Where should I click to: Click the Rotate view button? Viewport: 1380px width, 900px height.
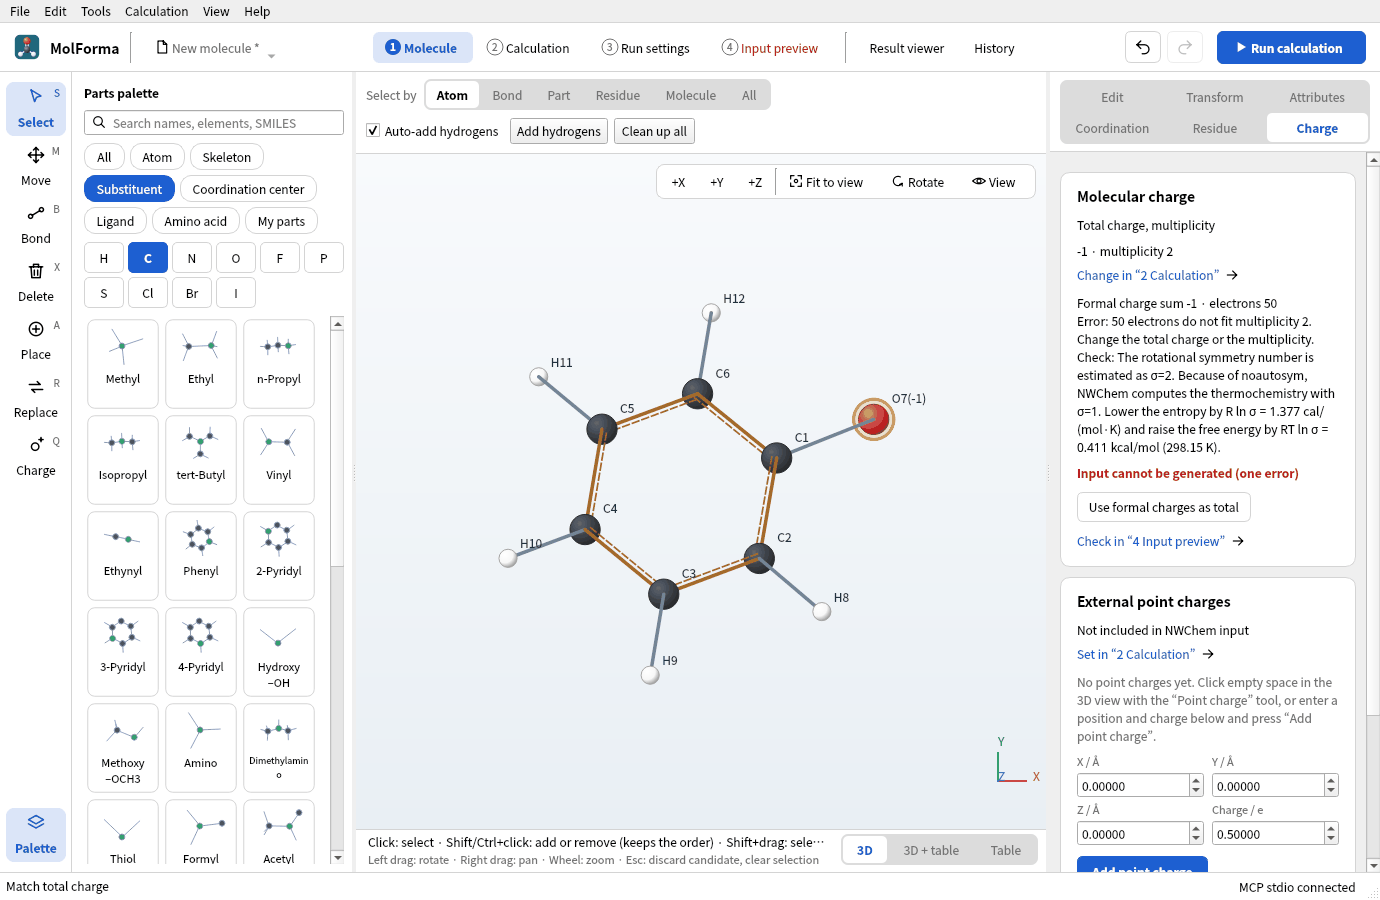click(x=918, y=182)
